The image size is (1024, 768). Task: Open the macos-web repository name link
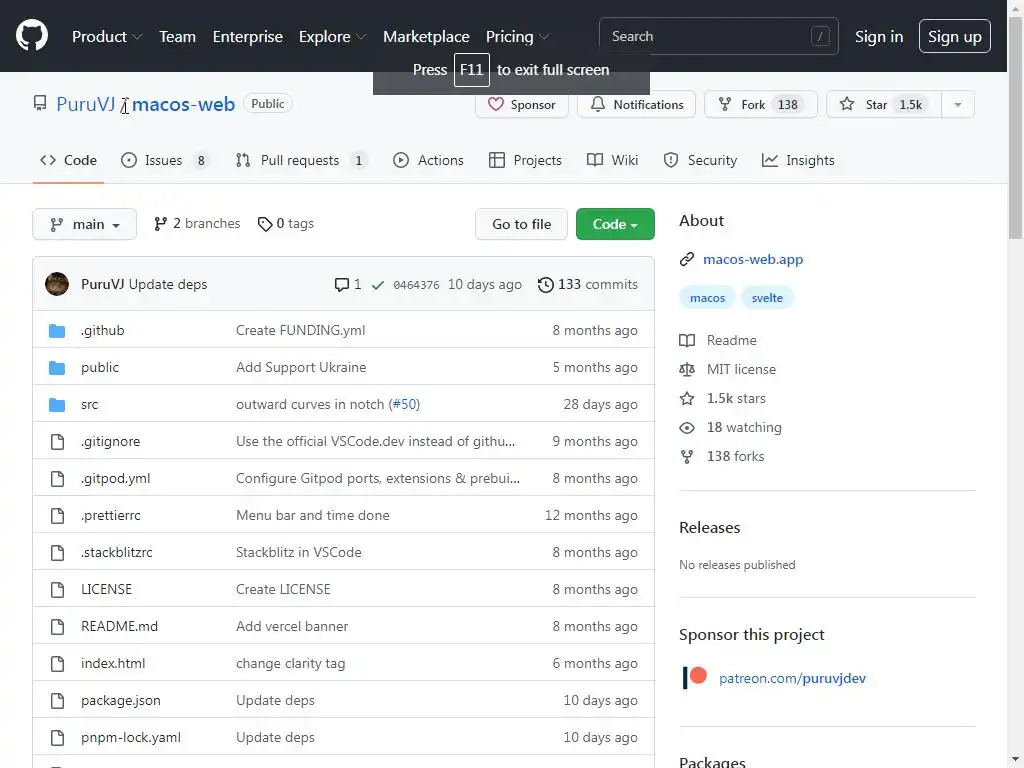click(184, 104)
